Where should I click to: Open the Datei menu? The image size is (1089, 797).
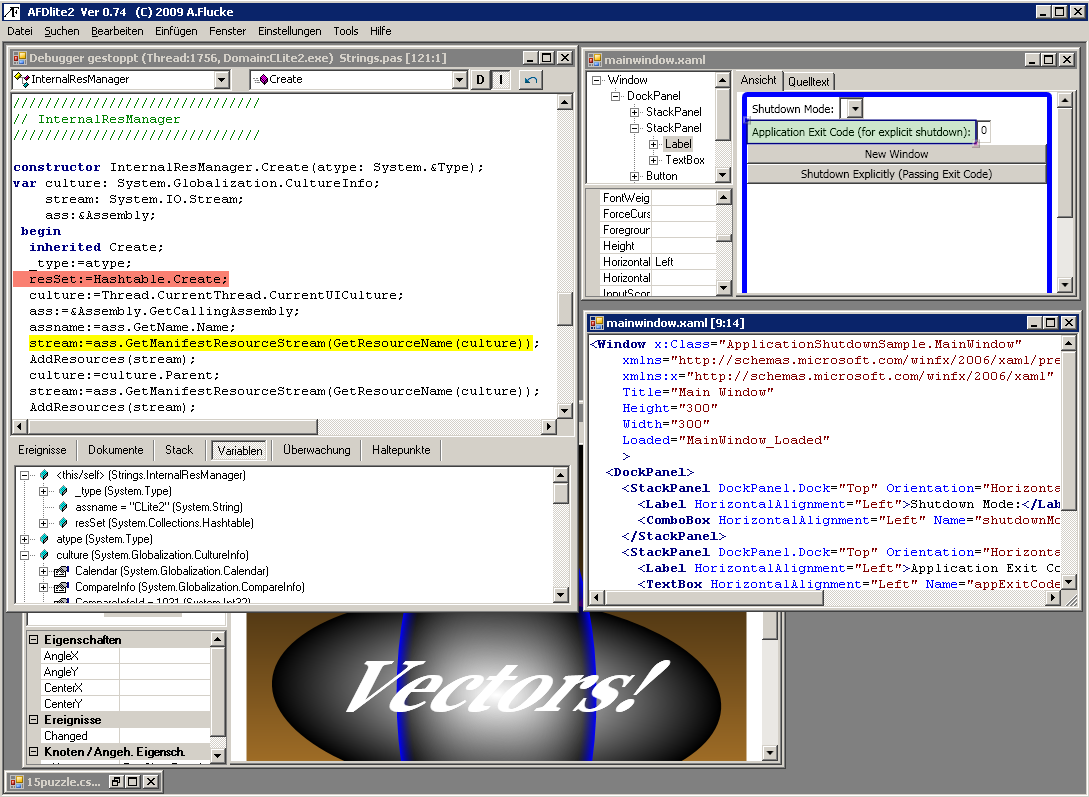[20, 31]
